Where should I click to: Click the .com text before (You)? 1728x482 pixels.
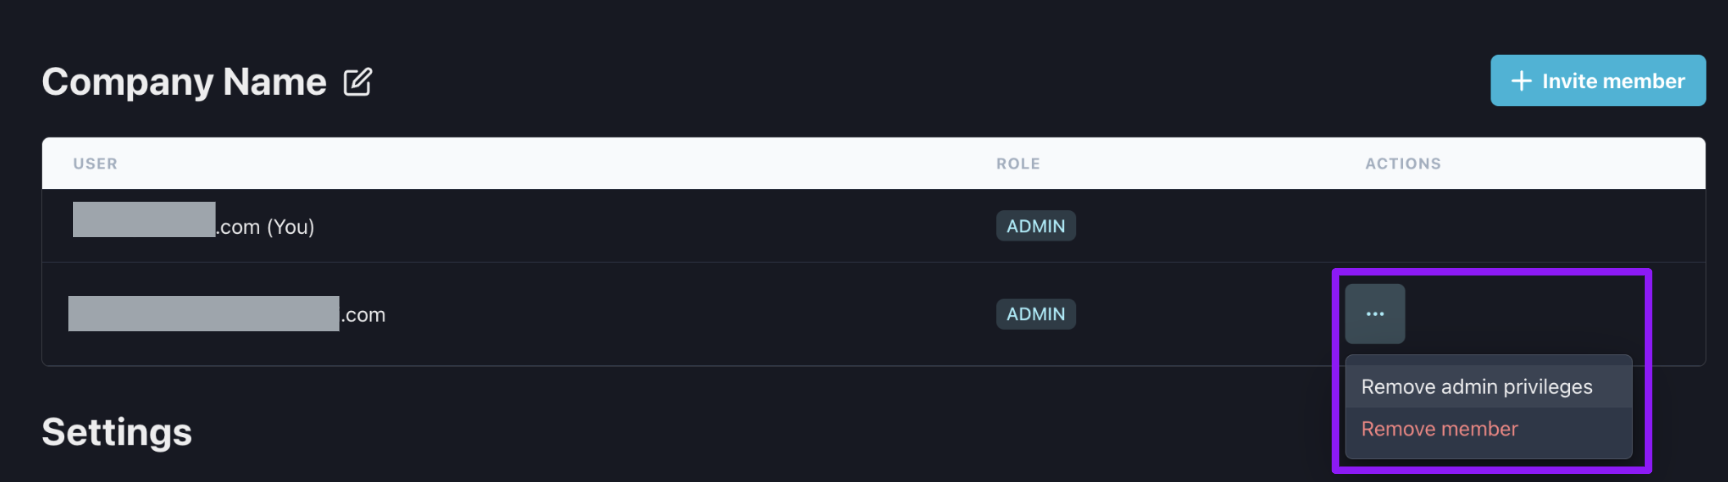[x=239, y=227]
